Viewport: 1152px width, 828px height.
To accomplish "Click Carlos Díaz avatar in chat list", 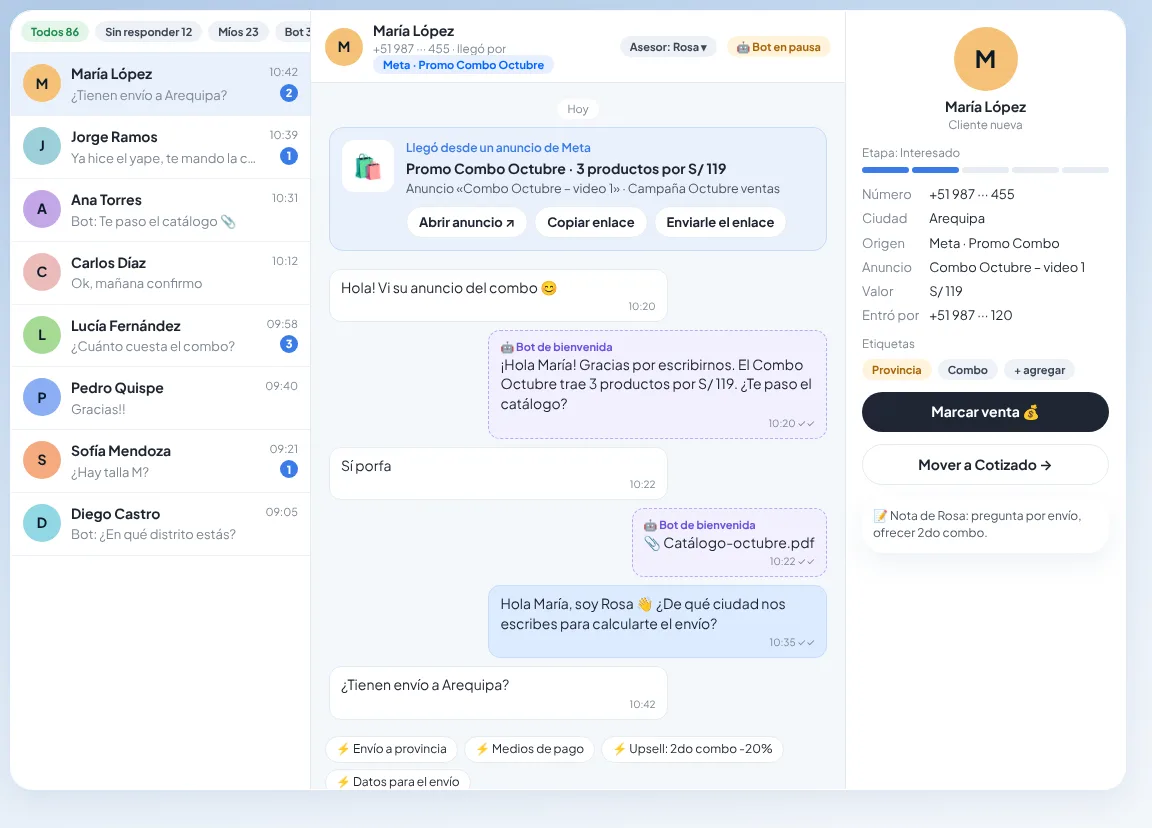I will 42,272.
